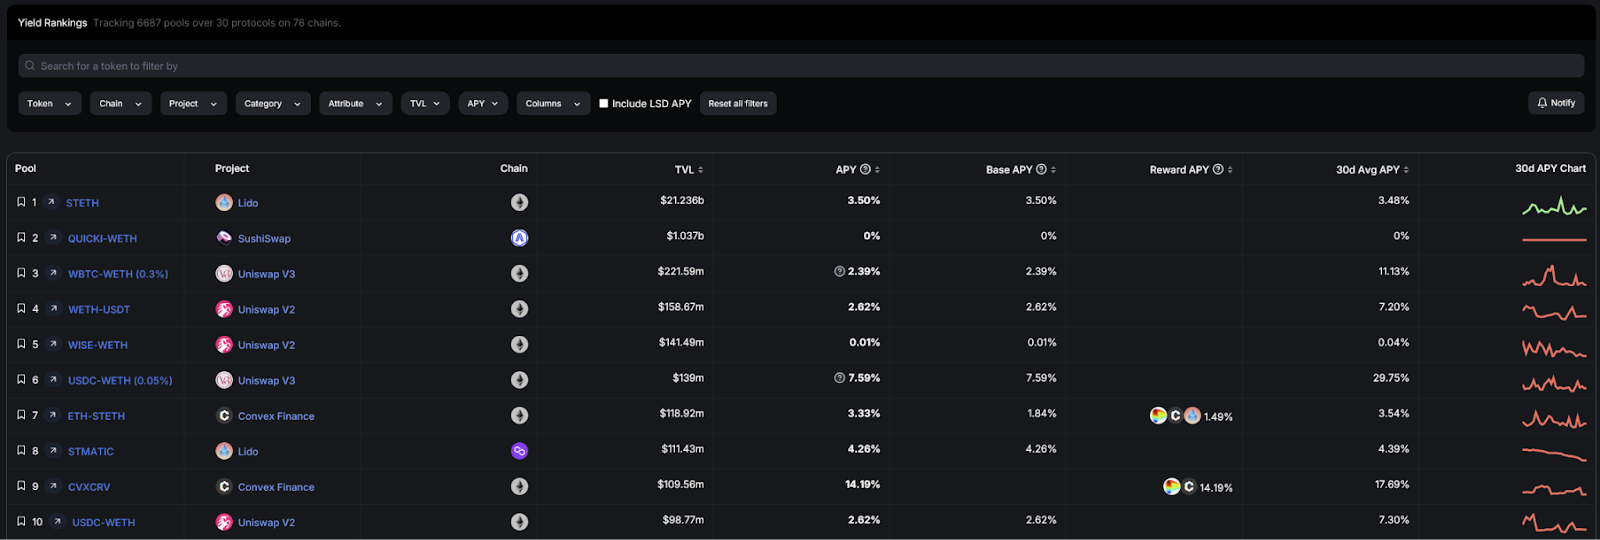The height and width of the screenshot is (540, 1600).
Task: Bookmark the WBTC-WETH (0.3%) pool
Action: point(21,273)
